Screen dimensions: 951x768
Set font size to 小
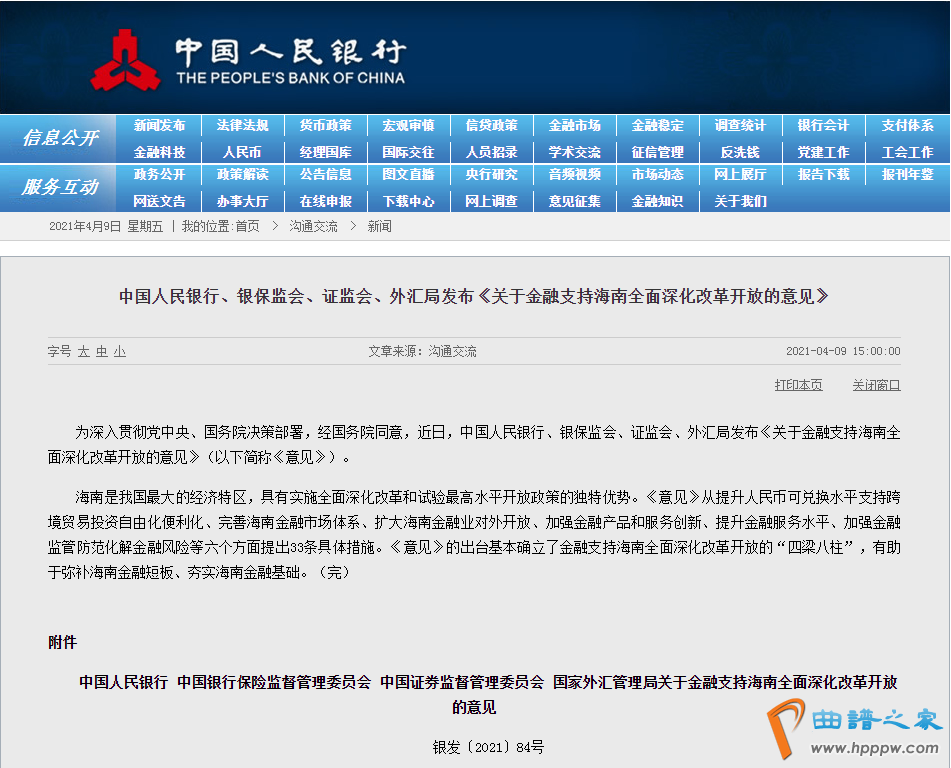point(119,352)
